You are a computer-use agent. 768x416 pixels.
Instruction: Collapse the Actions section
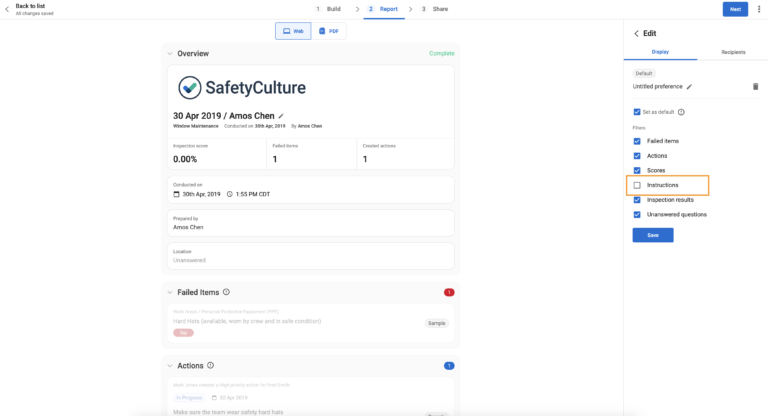coord(170,366)
